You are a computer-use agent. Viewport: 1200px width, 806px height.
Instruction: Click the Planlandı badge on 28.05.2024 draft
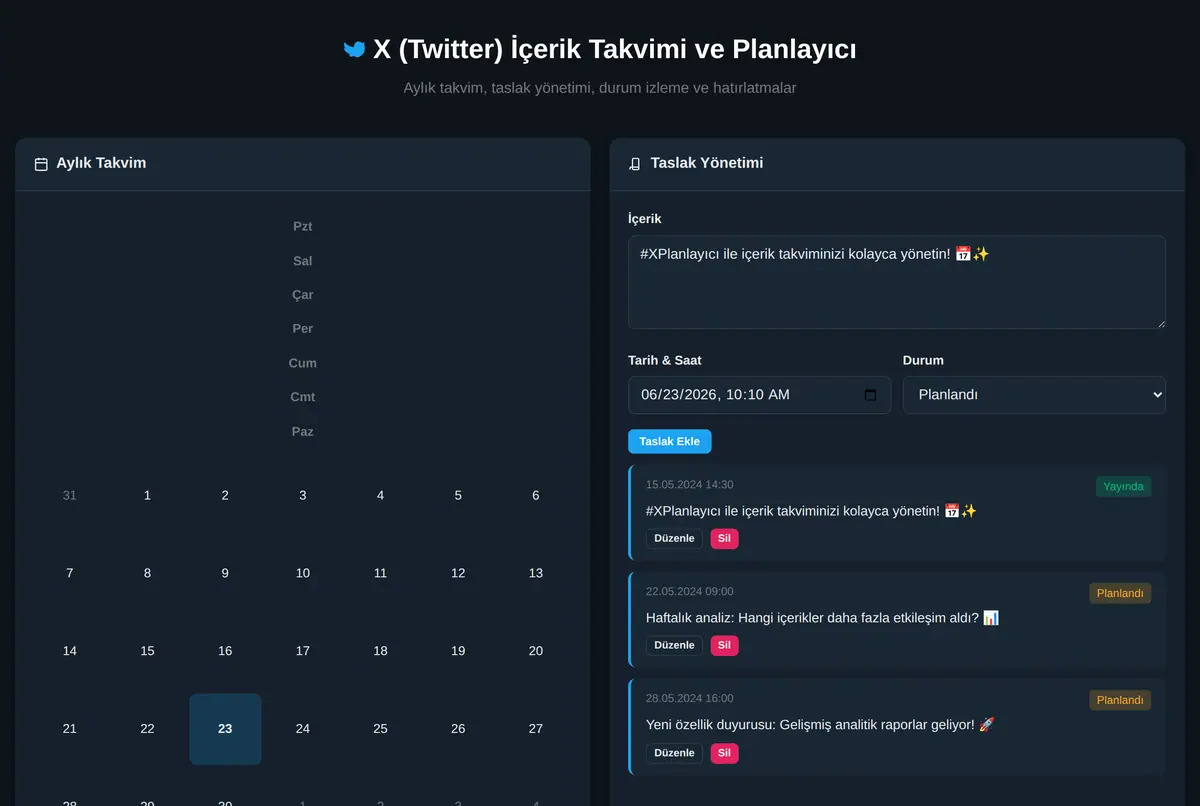tap(1120, 700)
